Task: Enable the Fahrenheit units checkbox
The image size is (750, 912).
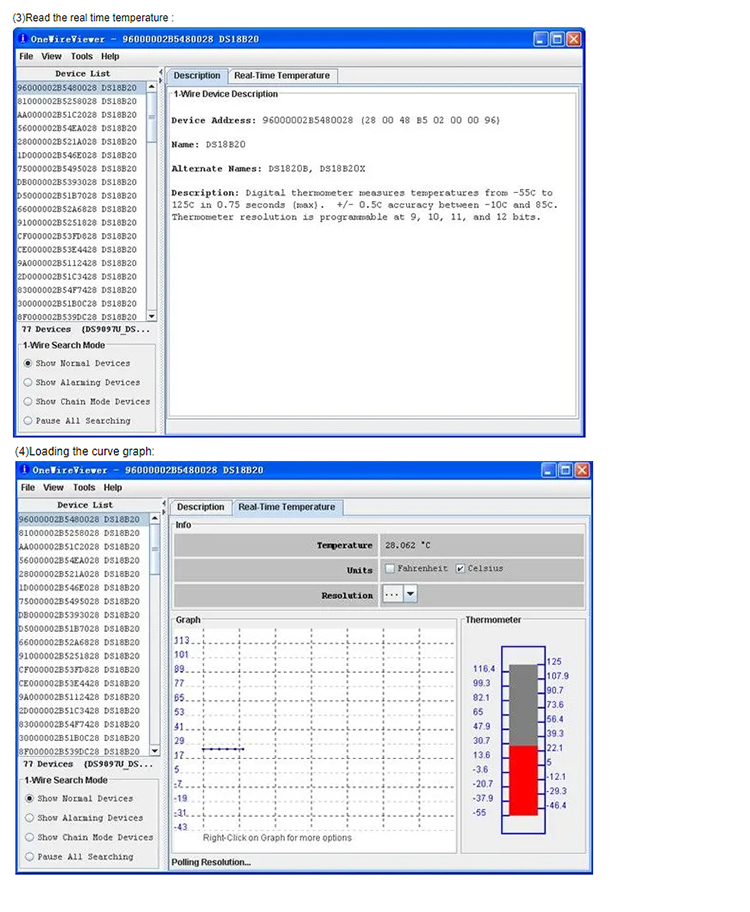Action: pos(390,568)
